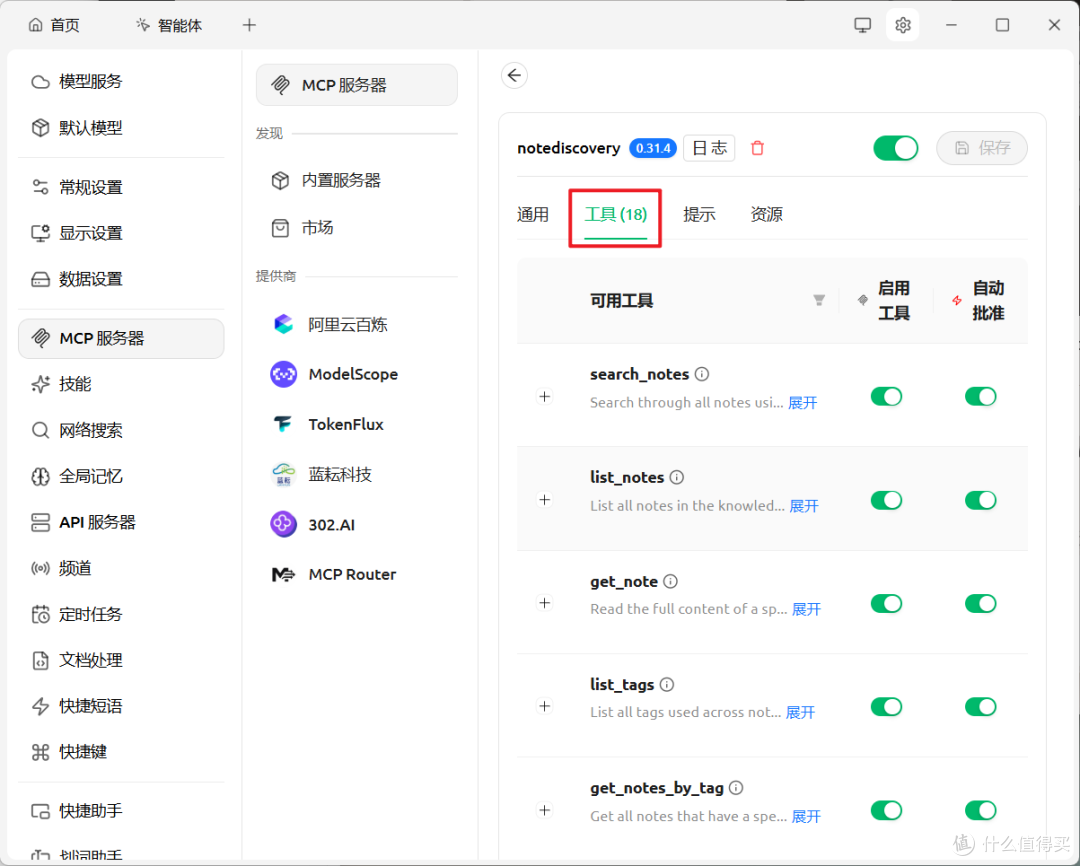Disable search_notes auto-approve switch
Viewport: 1080px width, 866px height.
pos(981,397)
